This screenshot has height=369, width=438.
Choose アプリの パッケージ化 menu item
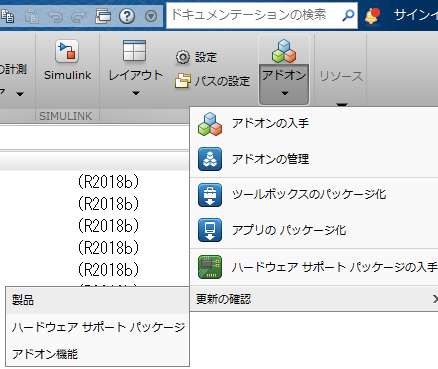314,230
